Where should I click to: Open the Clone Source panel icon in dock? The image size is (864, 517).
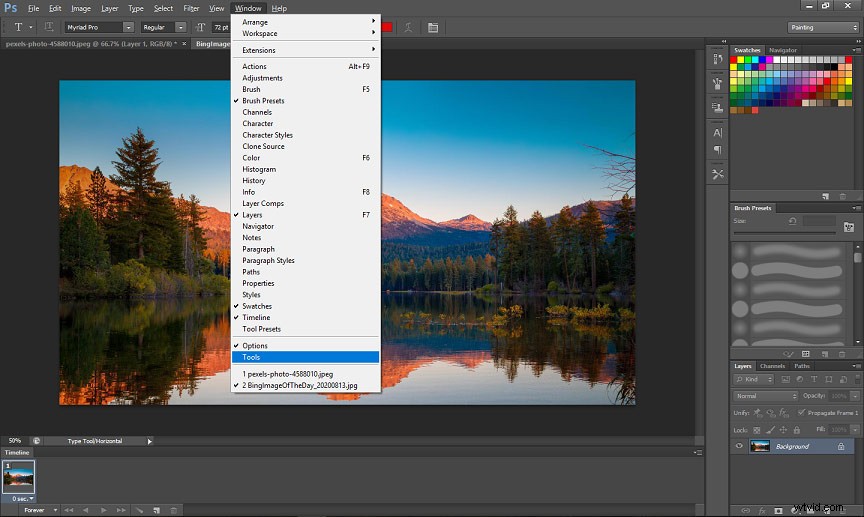point(717,107)
